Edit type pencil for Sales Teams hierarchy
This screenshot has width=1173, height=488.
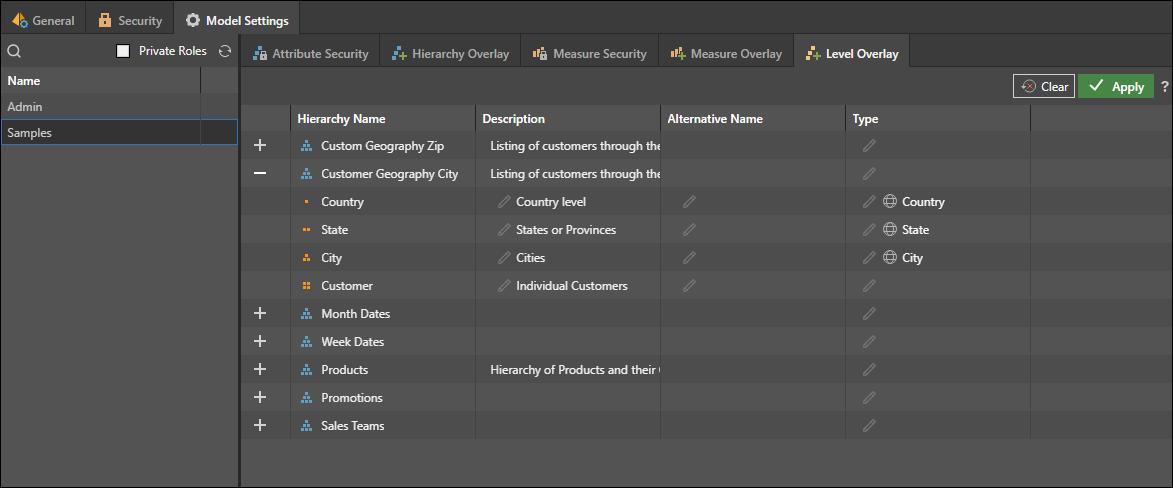[869, 426]
